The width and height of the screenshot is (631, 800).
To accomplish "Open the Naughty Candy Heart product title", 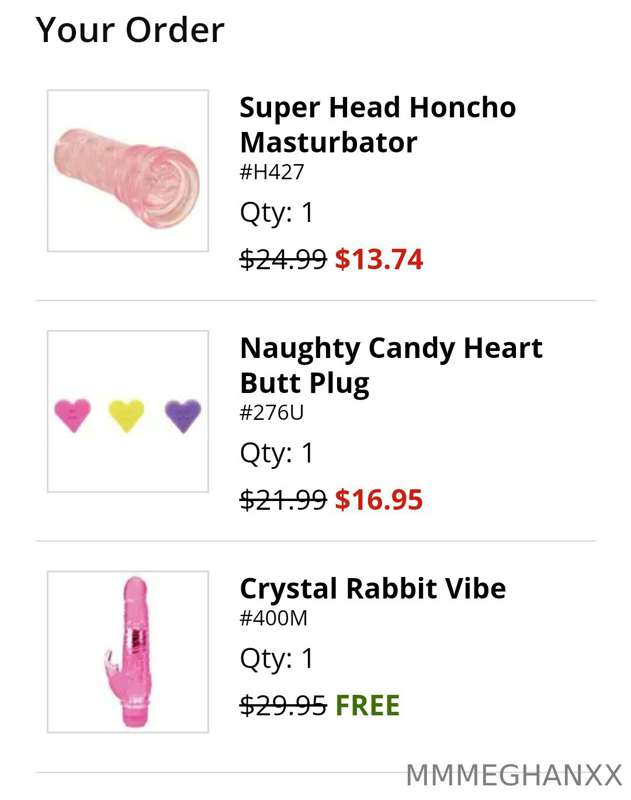I will [391, 366].
